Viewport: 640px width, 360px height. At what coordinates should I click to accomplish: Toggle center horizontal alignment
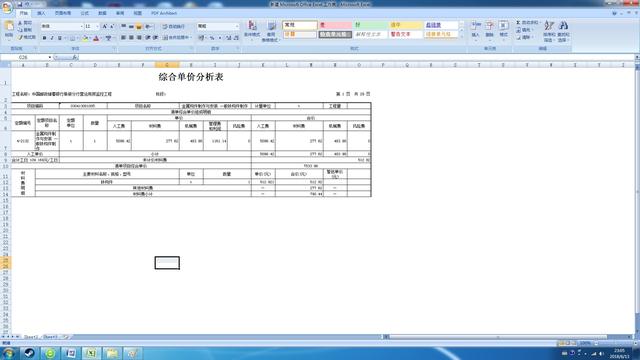tap(131, 38)
